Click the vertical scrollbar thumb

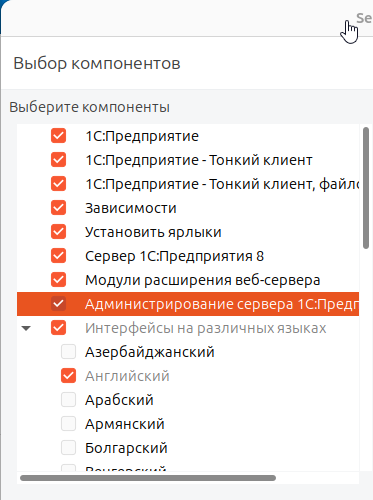pos(366,188)
